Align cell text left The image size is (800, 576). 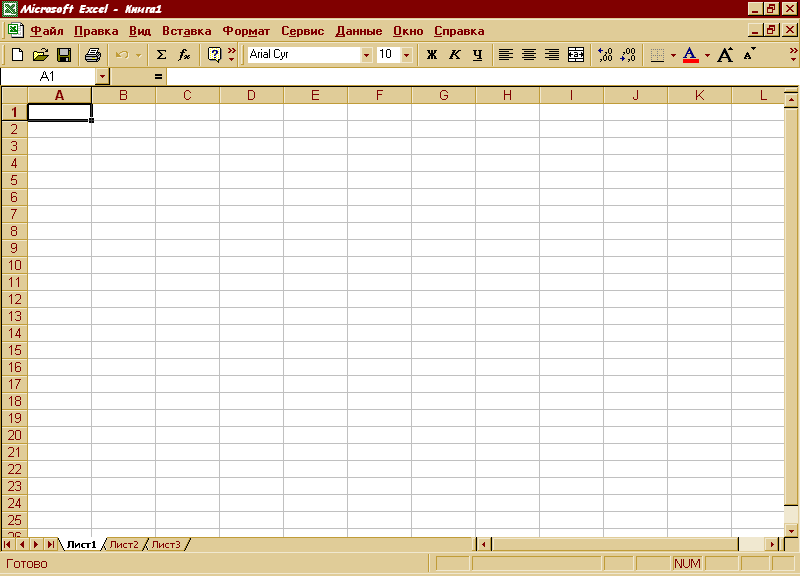pos(506,55)
